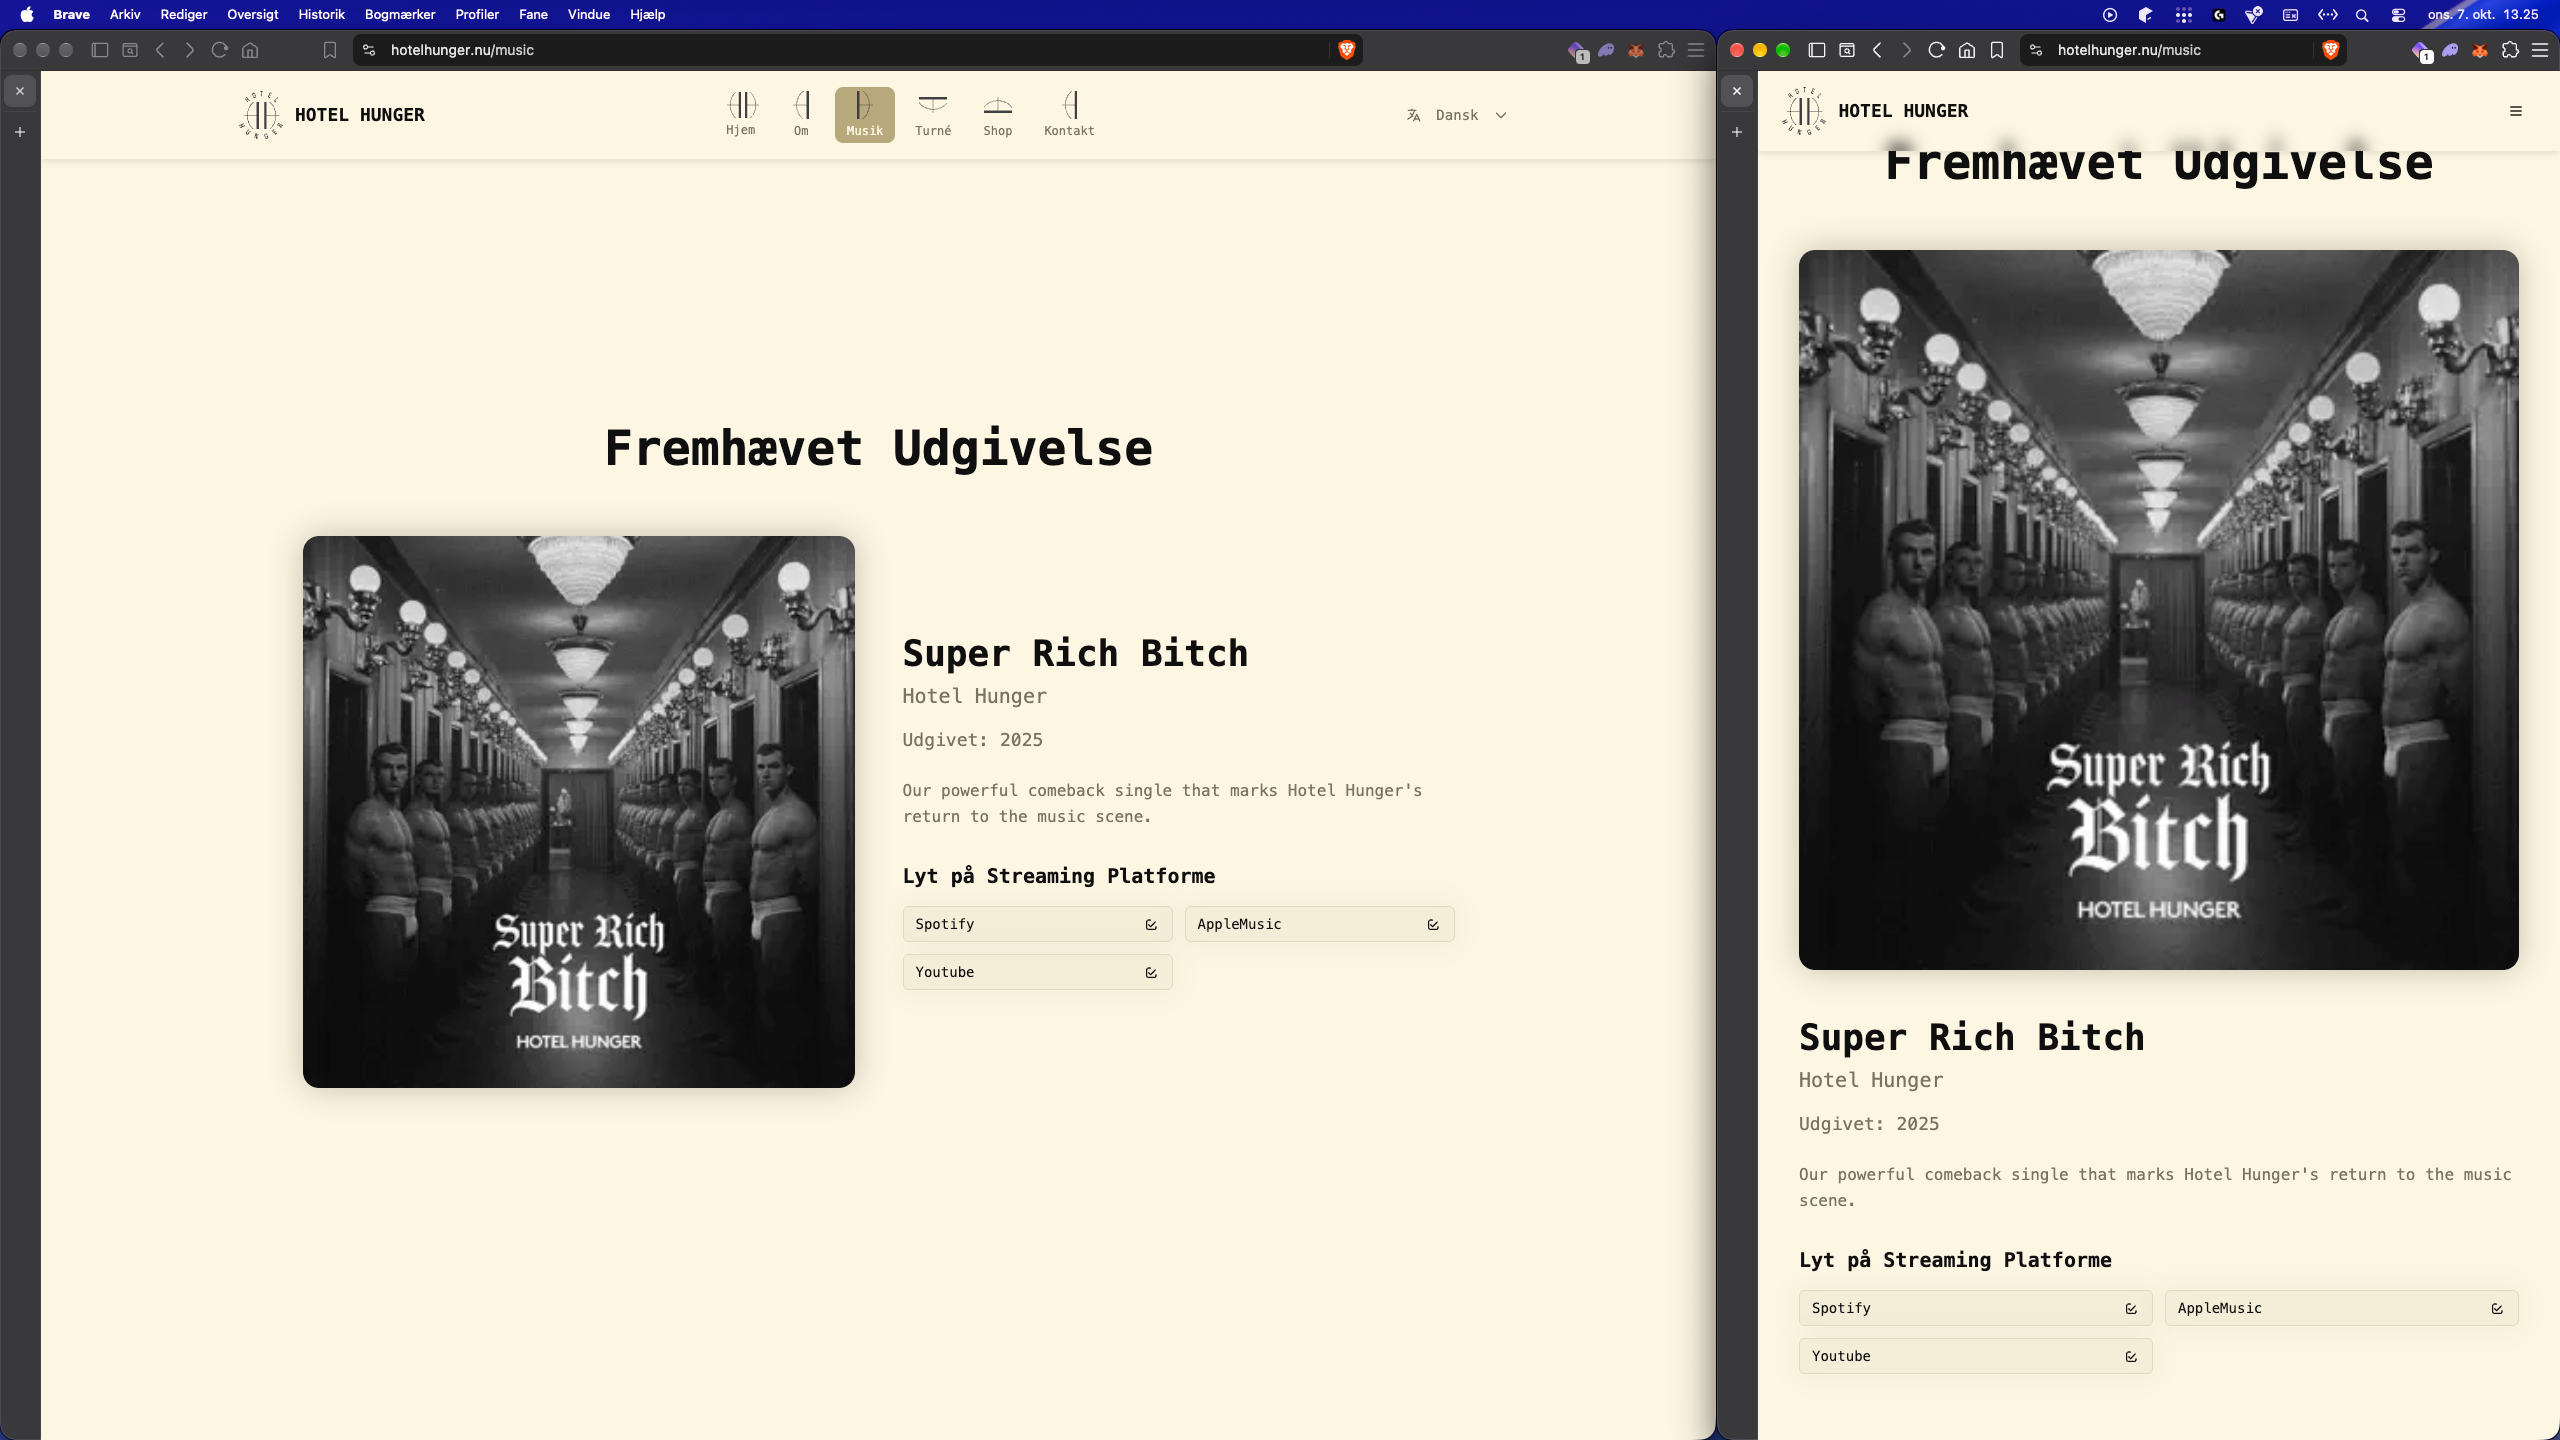Open Spotify link in left window
Screen dimensions: 2560x1440
[1037, 924]
